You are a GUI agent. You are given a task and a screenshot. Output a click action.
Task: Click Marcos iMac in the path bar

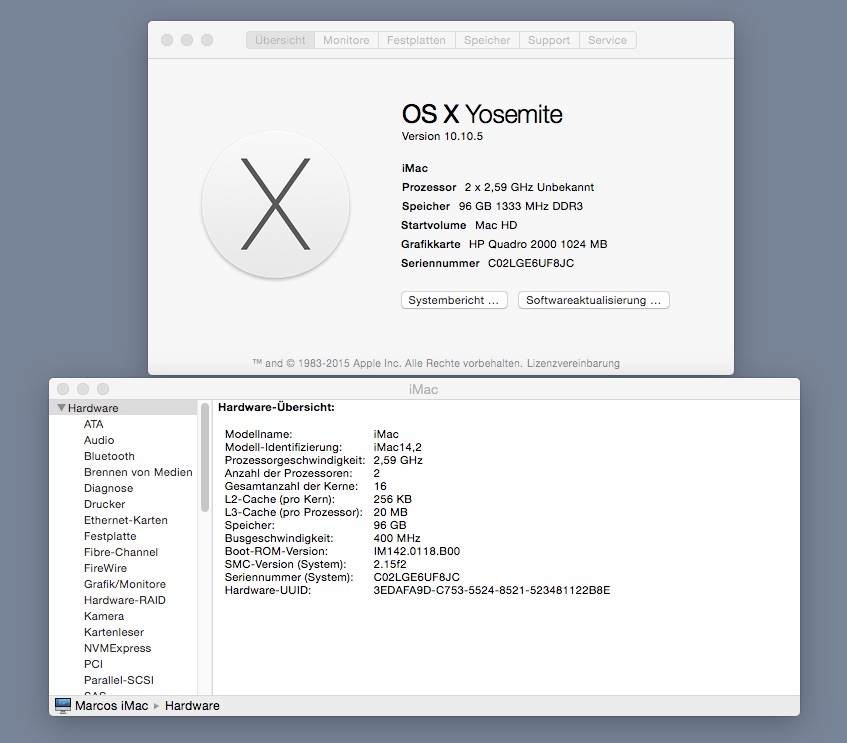(111, 706)
